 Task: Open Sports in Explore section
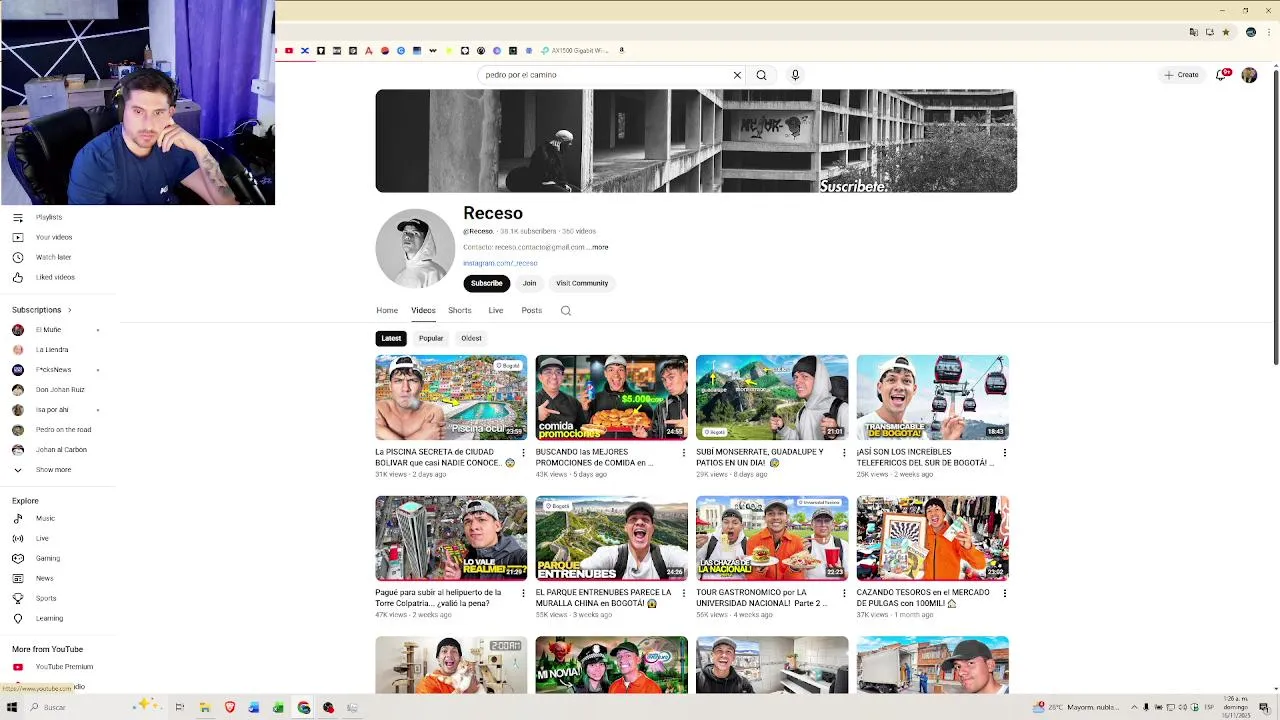[x=46, y=598]
